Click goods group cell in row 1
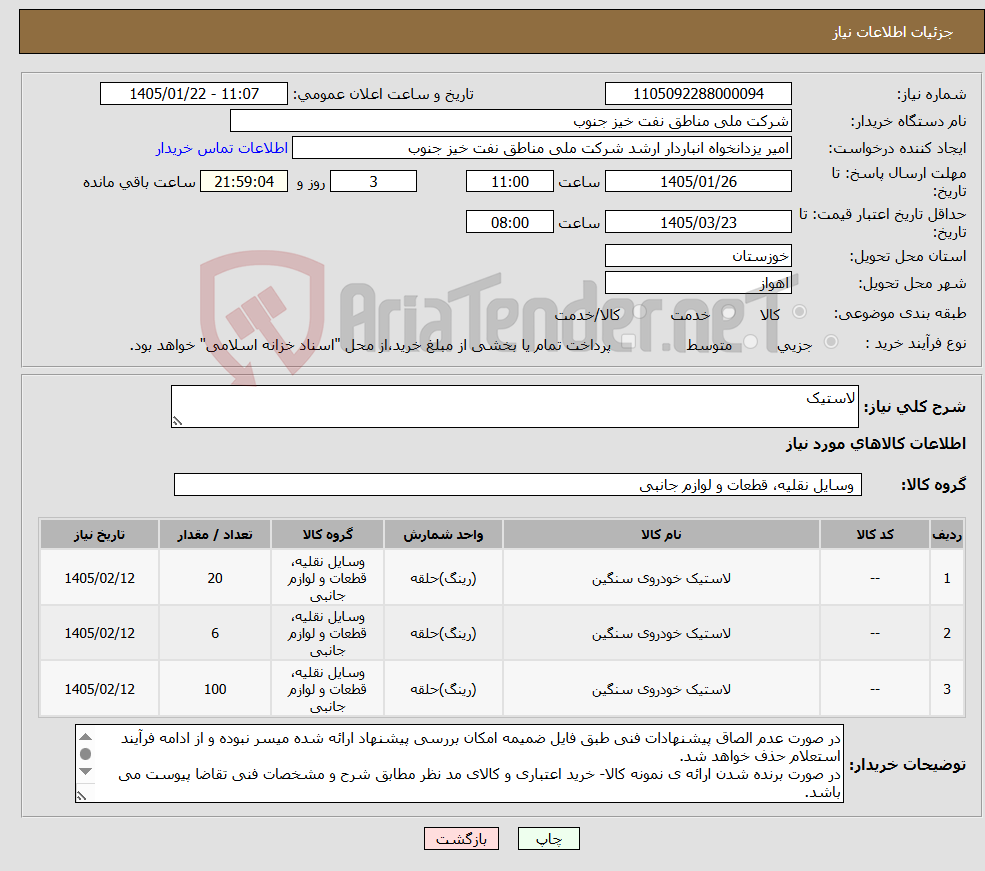This screenshot has height=871, width=985. click(327, 578)
